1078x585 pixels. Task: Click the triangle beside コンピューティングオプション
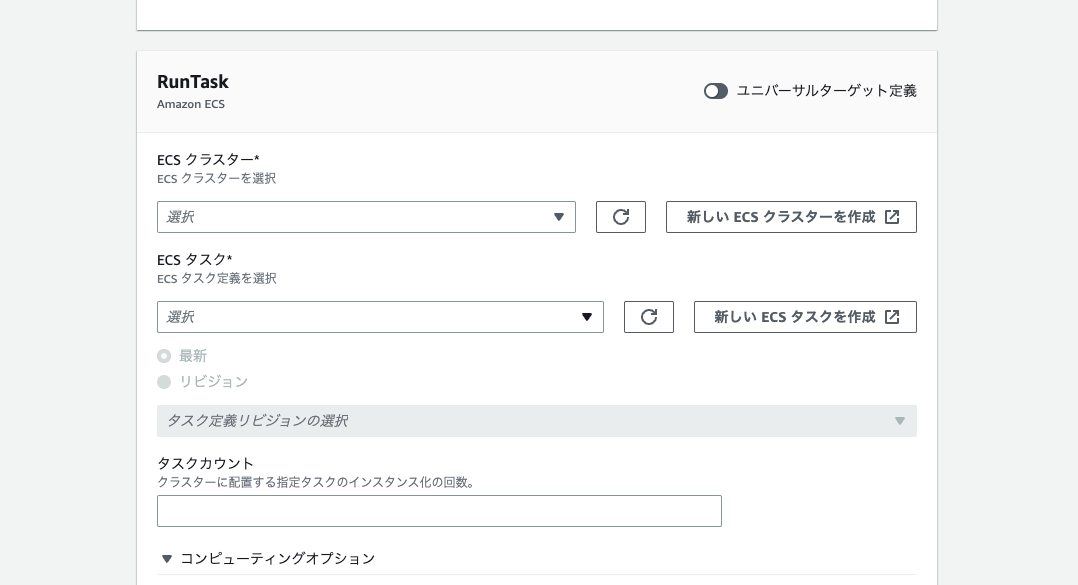(x=166, y=559)
